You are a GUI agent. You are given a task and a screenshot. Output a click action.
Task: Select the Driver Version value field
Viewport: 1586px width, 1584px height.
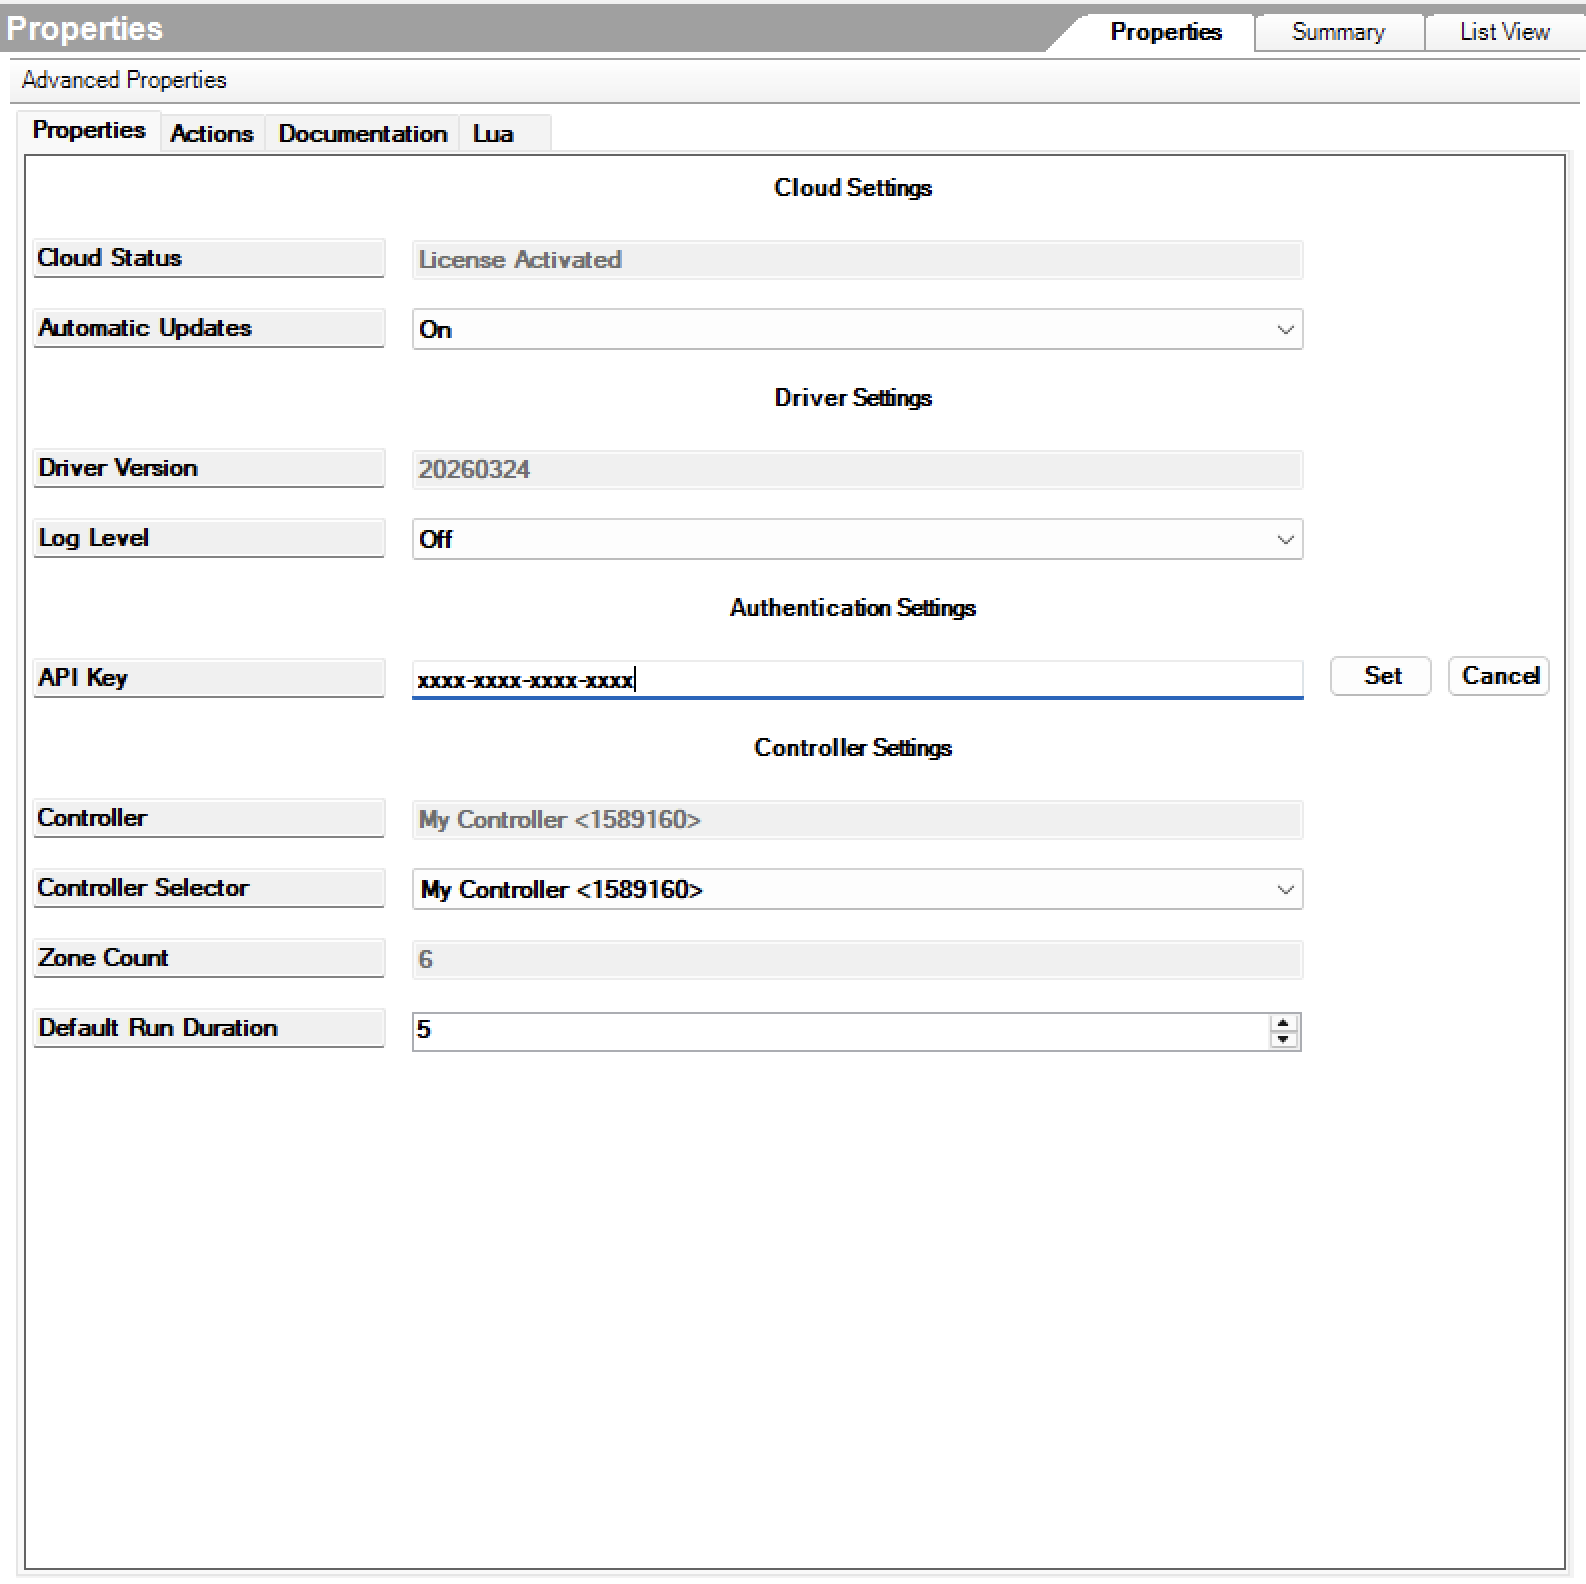click(857, 470)
